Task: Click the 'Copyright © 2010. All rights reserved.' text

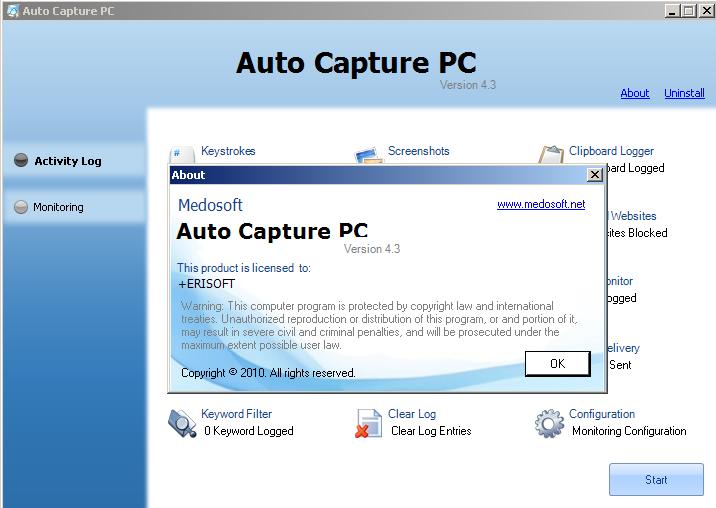Action: point(268,373)
